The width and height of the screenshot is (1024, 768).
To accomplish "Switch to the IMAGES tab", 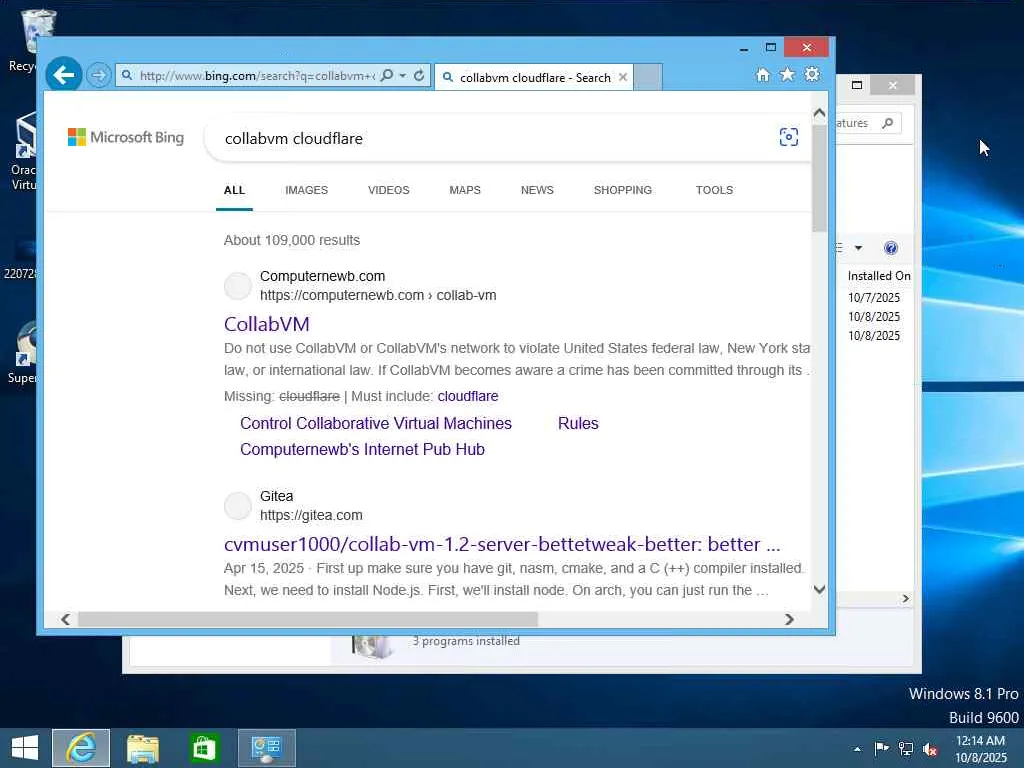I will point(306,190).
